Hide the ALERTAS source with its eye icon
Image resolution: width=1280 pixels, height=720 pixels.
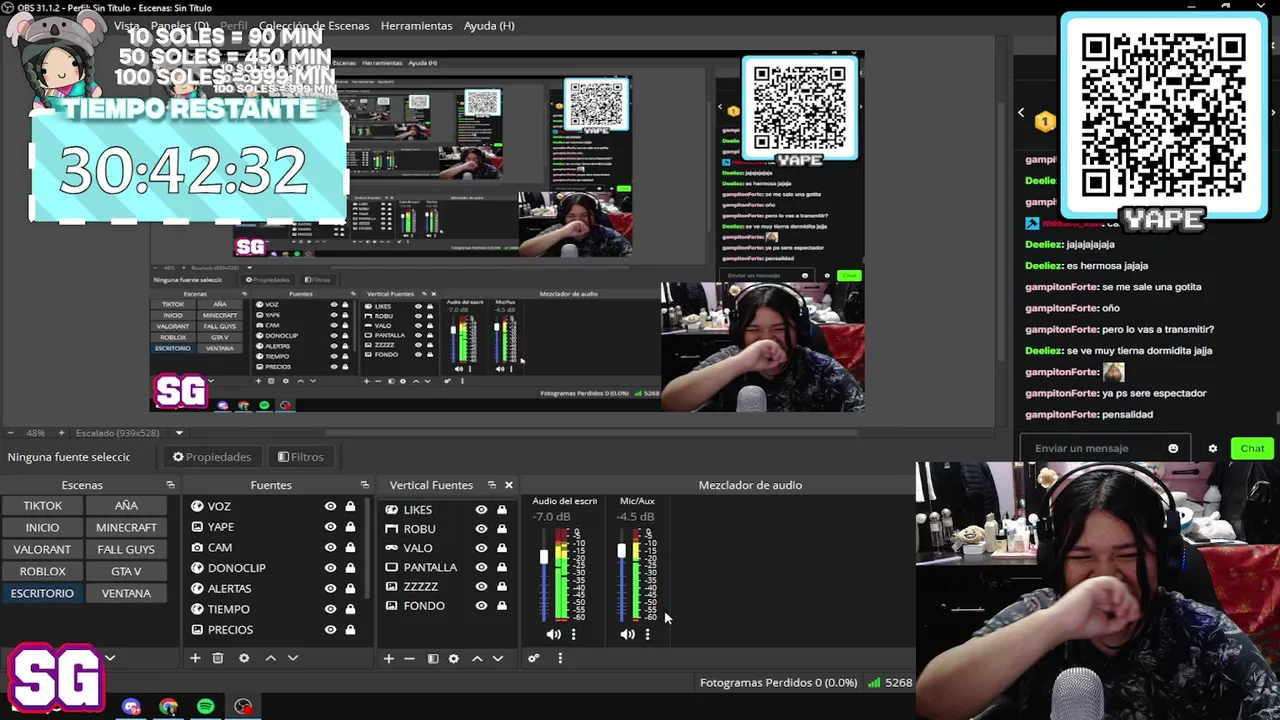tap(330, 588)
